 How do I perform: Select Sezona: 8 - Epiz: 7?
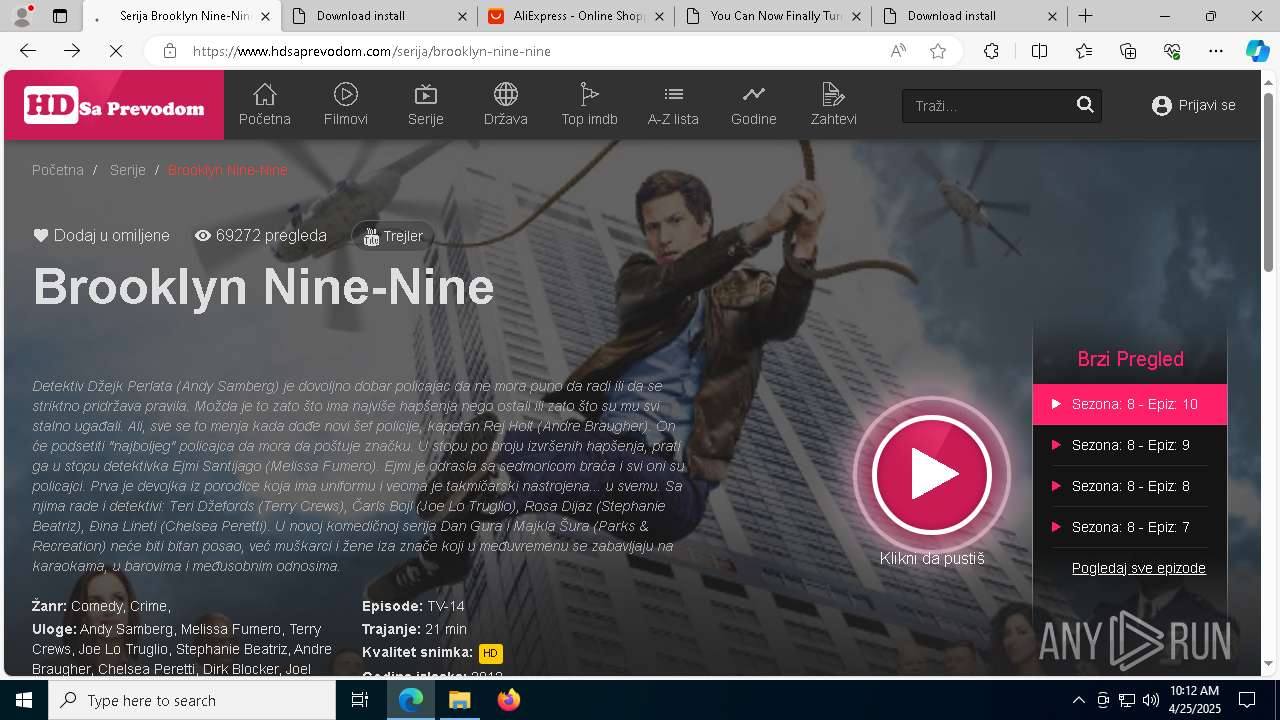click(1130, 527)
